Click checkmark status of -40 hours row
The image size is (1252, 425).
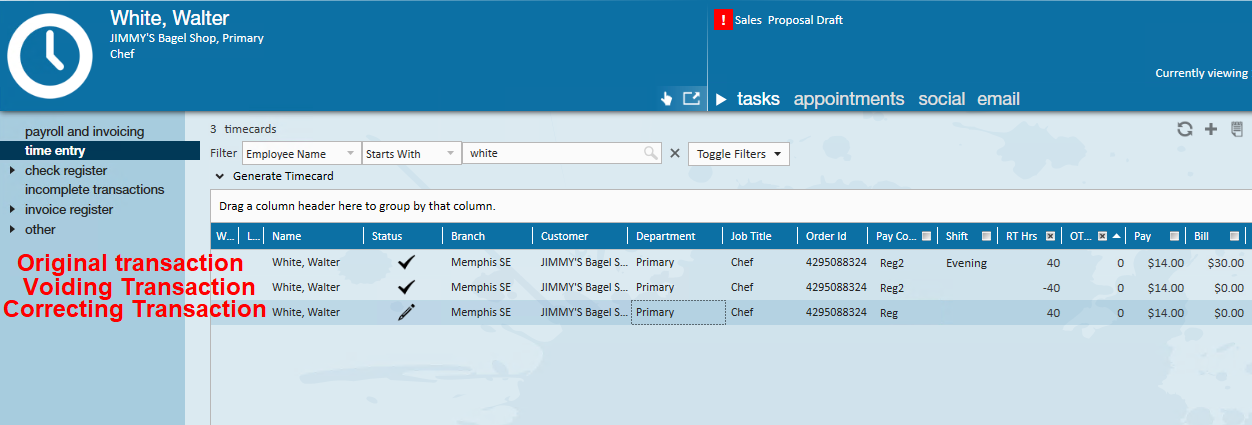406,287
